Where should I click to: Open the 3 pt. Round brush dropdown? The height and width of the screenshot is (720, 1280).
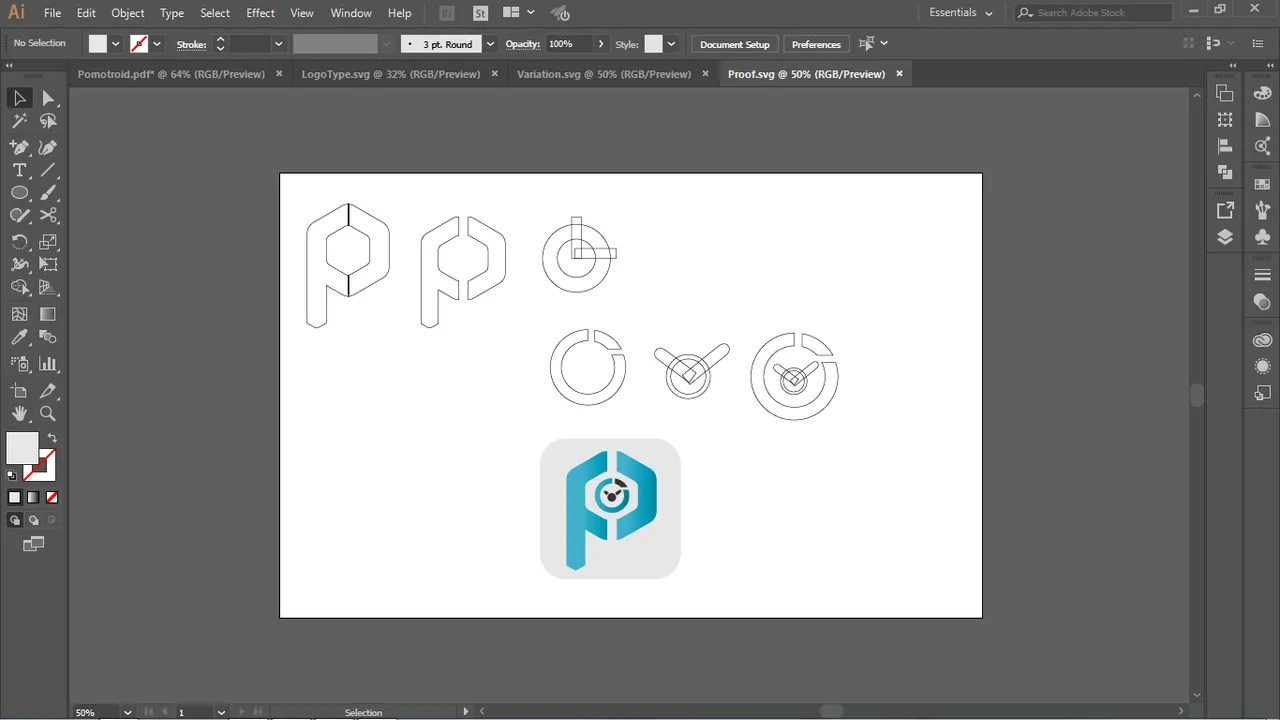(490, 44)
